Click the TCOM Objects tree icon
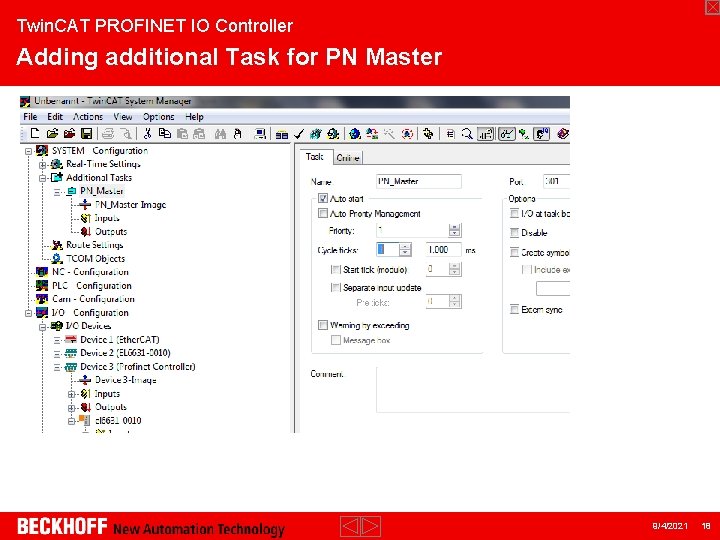 pos(57,259)
